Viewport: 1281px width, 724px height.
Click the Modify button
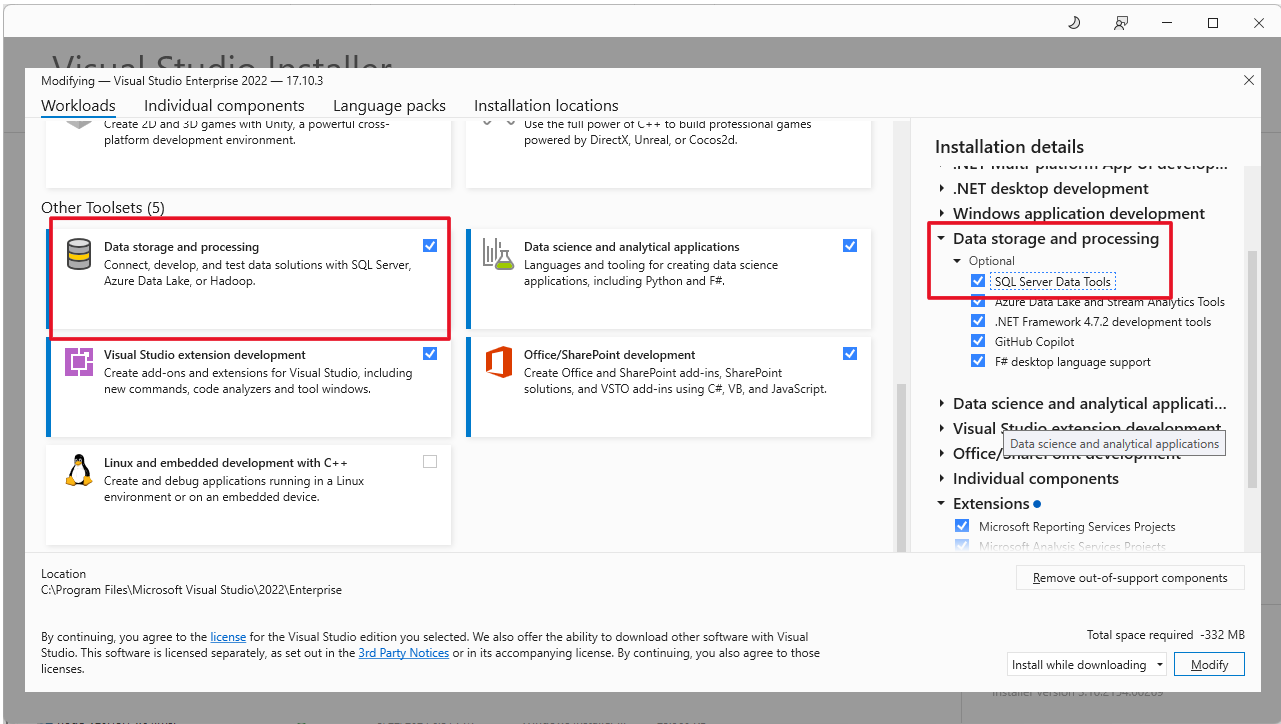[1209, 664]
